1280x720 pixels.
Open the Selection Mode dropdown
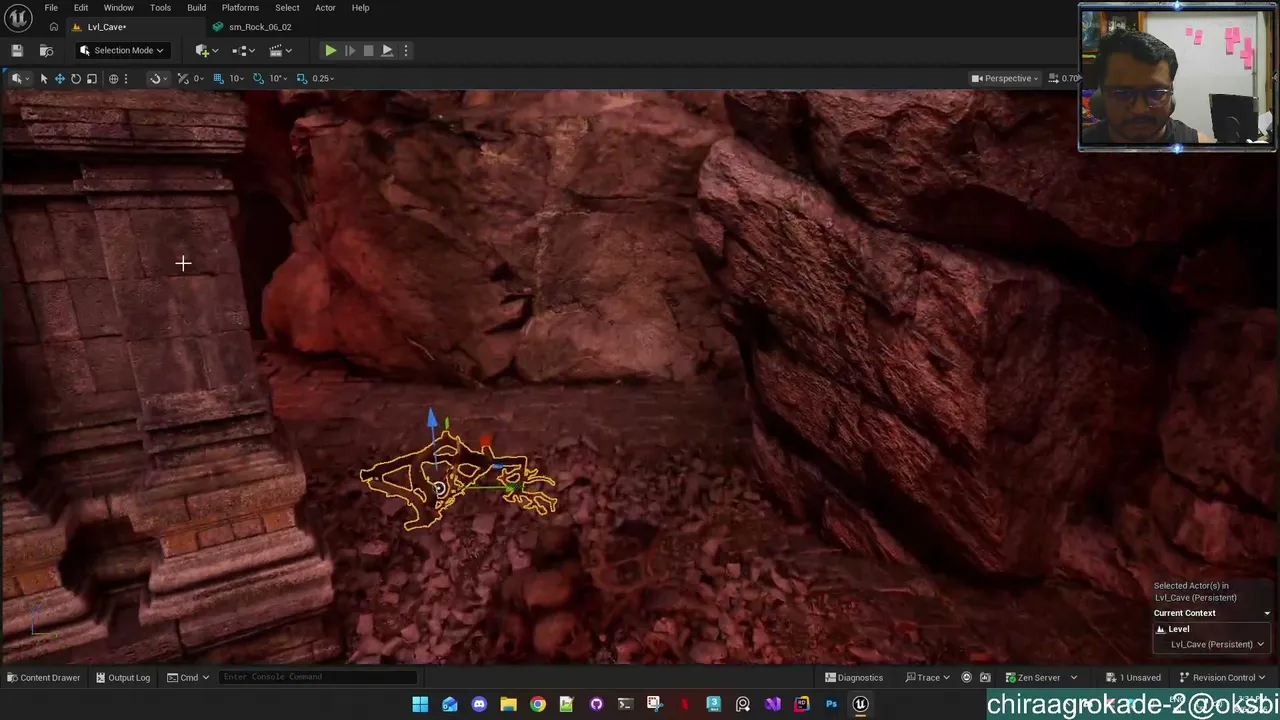point(121,50)
